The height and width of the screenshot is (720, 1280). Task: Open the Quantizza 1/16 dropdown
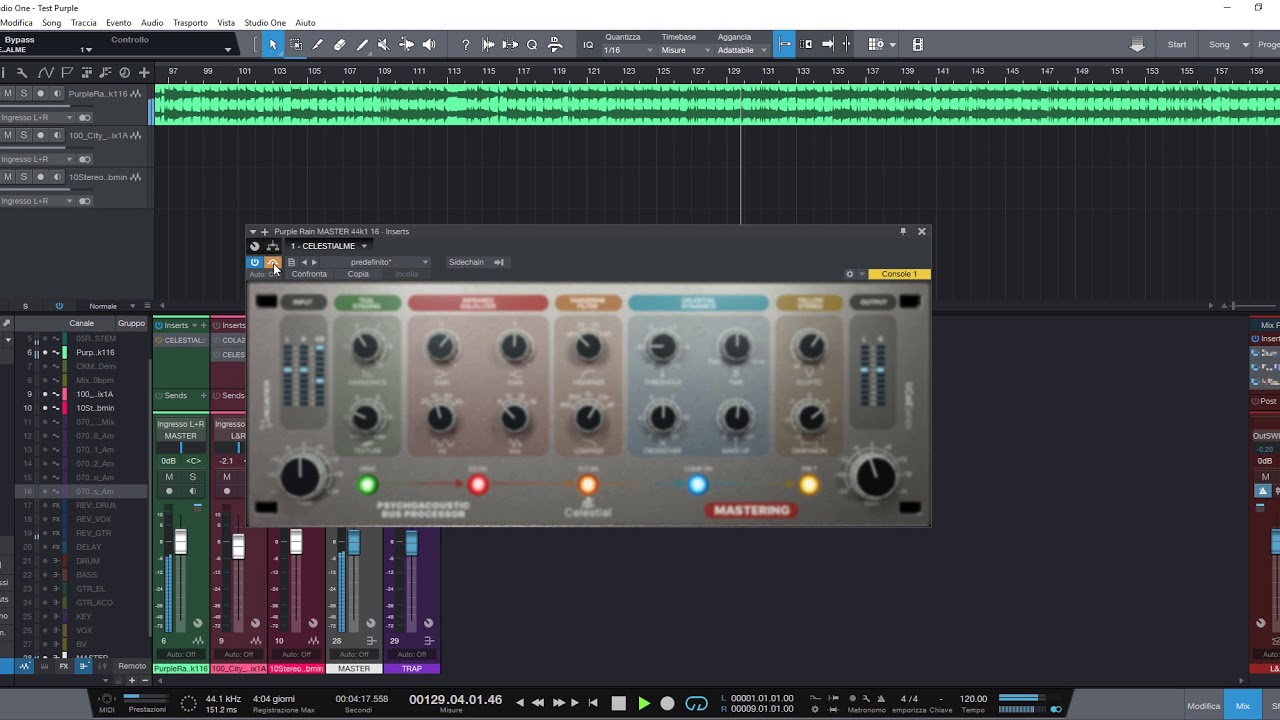tap(630, 50)
